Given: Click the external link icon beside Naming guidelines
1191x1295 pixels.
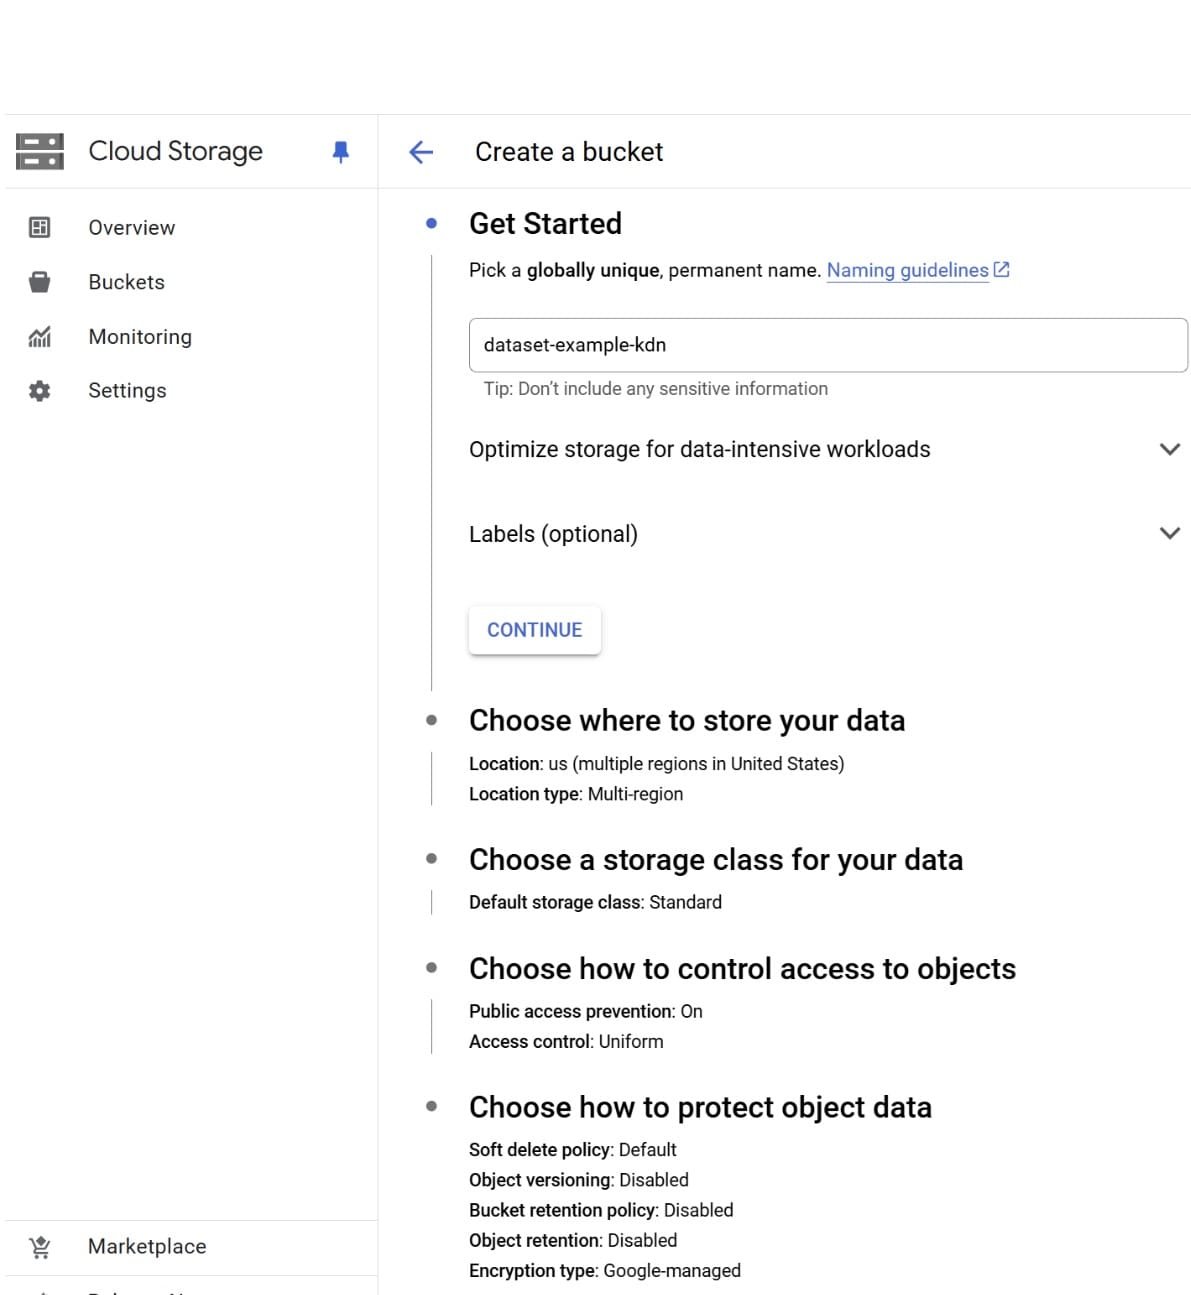Looking at the screenshot, I should pos(1002,270).
